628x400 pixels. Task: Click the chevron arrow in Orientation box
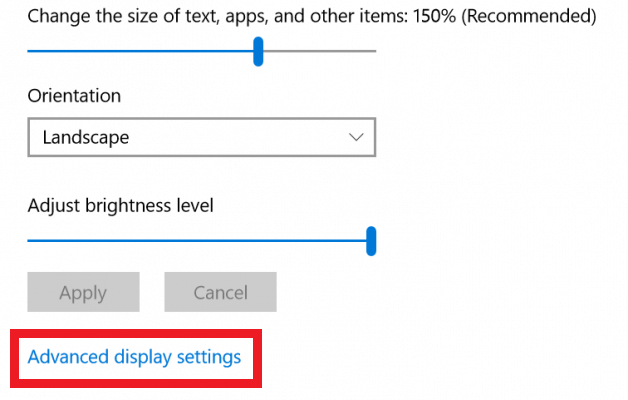(x=356, y=138)
